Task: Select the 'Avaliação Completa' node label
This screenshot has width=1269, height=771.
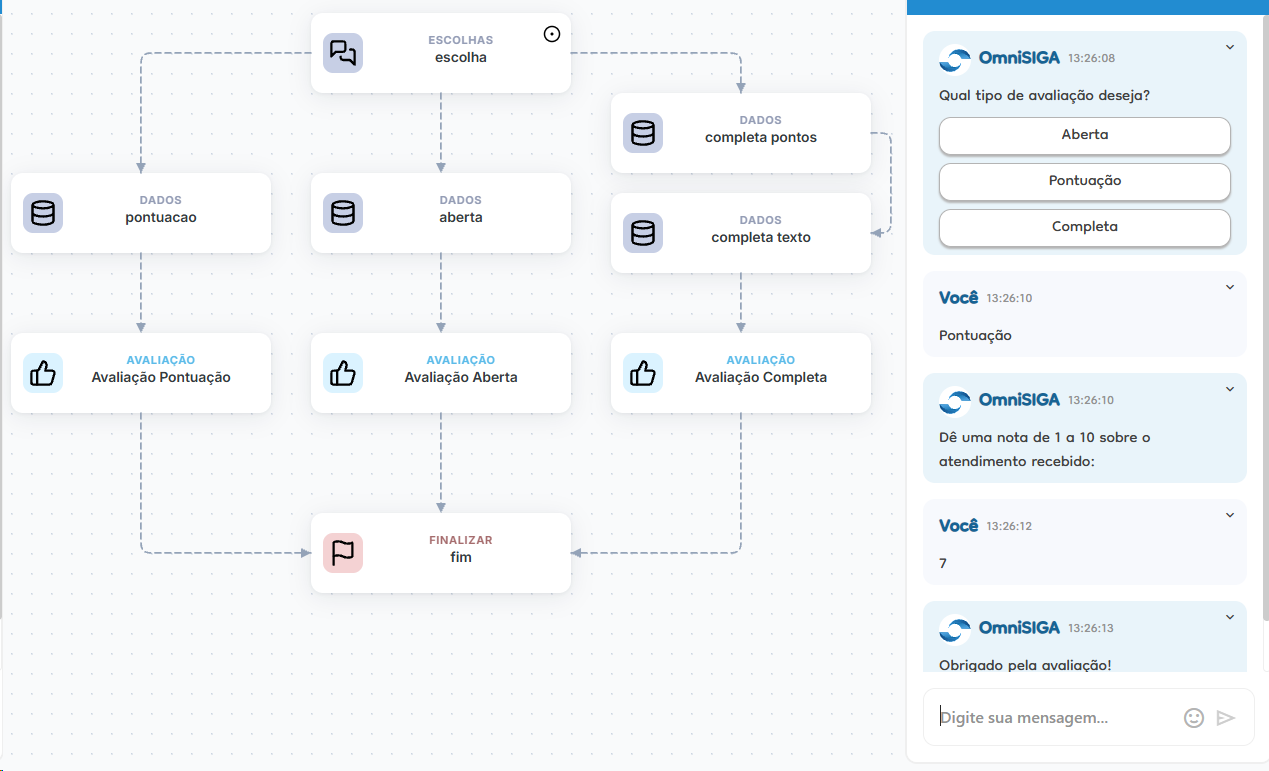Action: (x=761, y=378)
